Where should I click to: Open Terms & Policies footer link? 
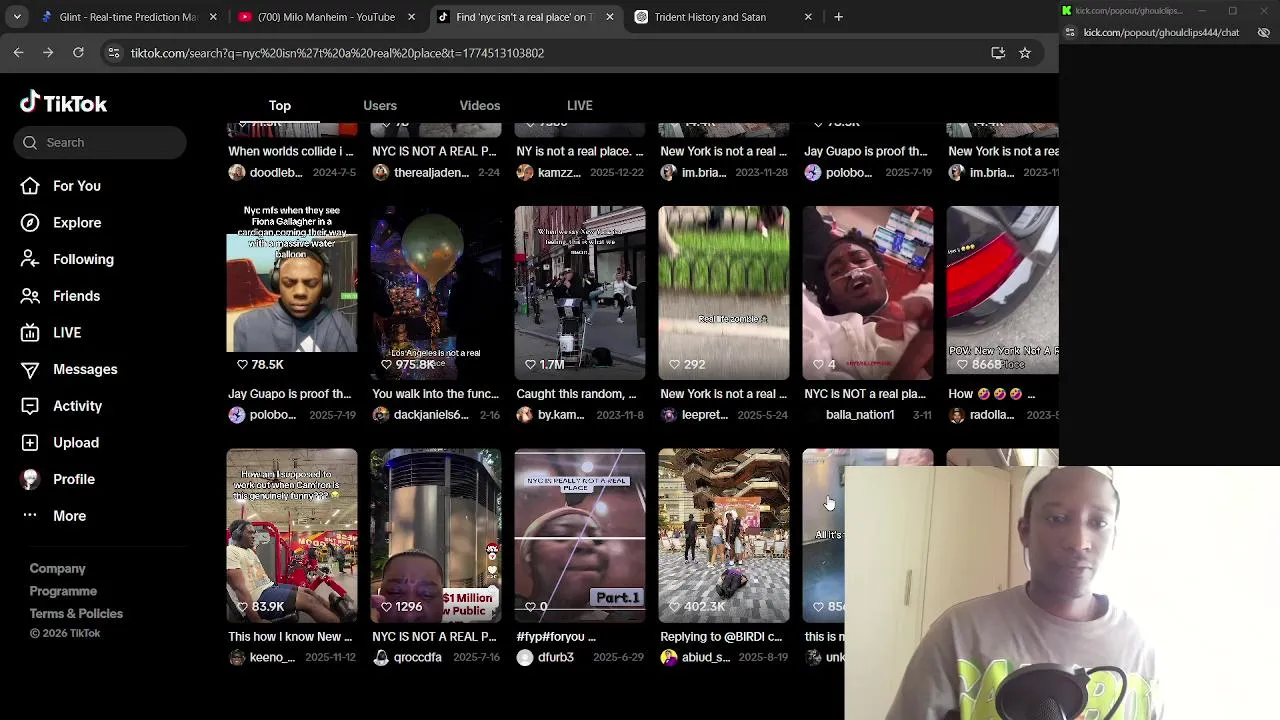click(76, 614)
